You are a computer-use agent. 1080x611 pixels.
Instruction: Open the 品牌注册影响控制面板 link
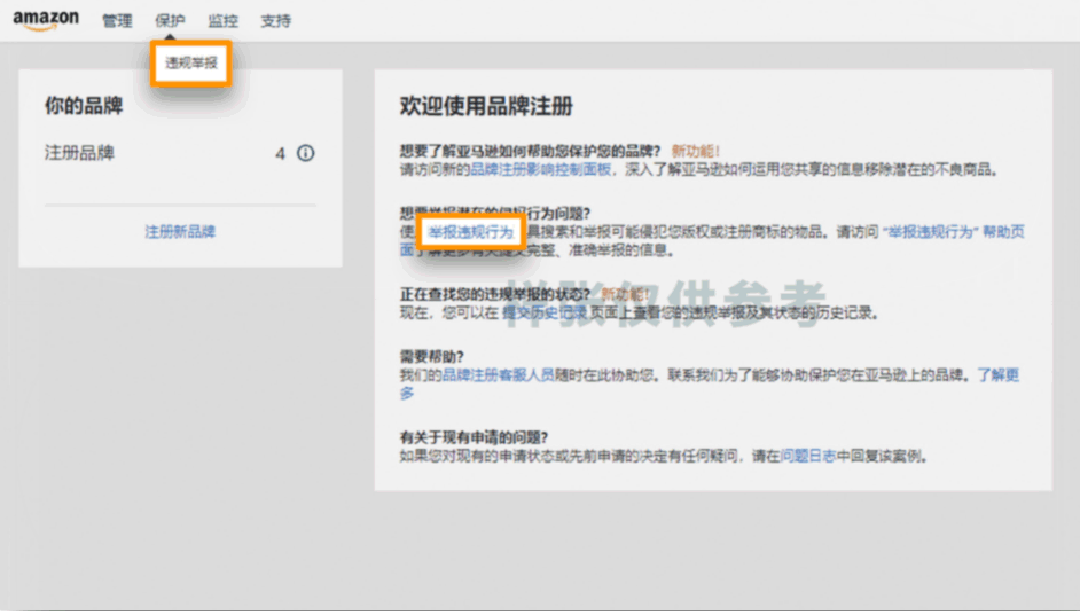[541, 170]
